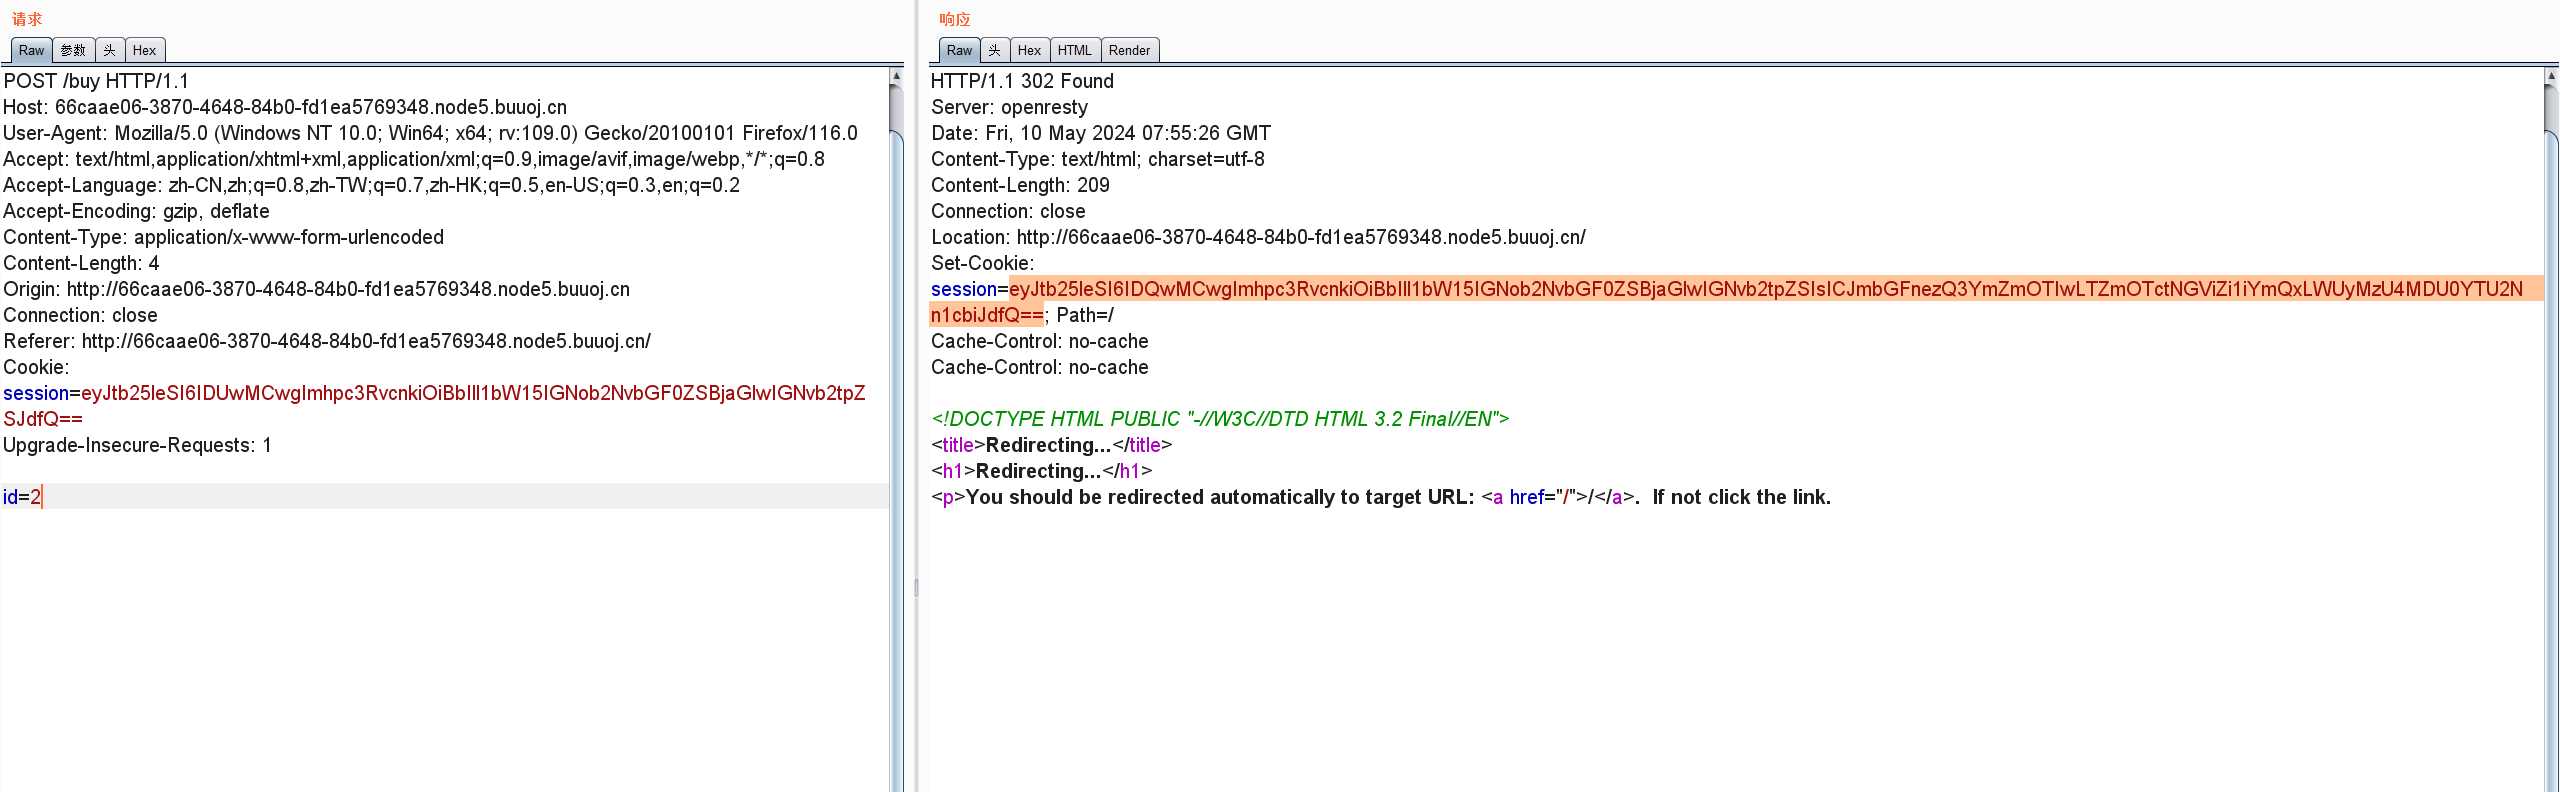The width and height of the screenshot is (2560, 792).
Task: Click the Accept-Language header line
Action: tap(372, 185)
